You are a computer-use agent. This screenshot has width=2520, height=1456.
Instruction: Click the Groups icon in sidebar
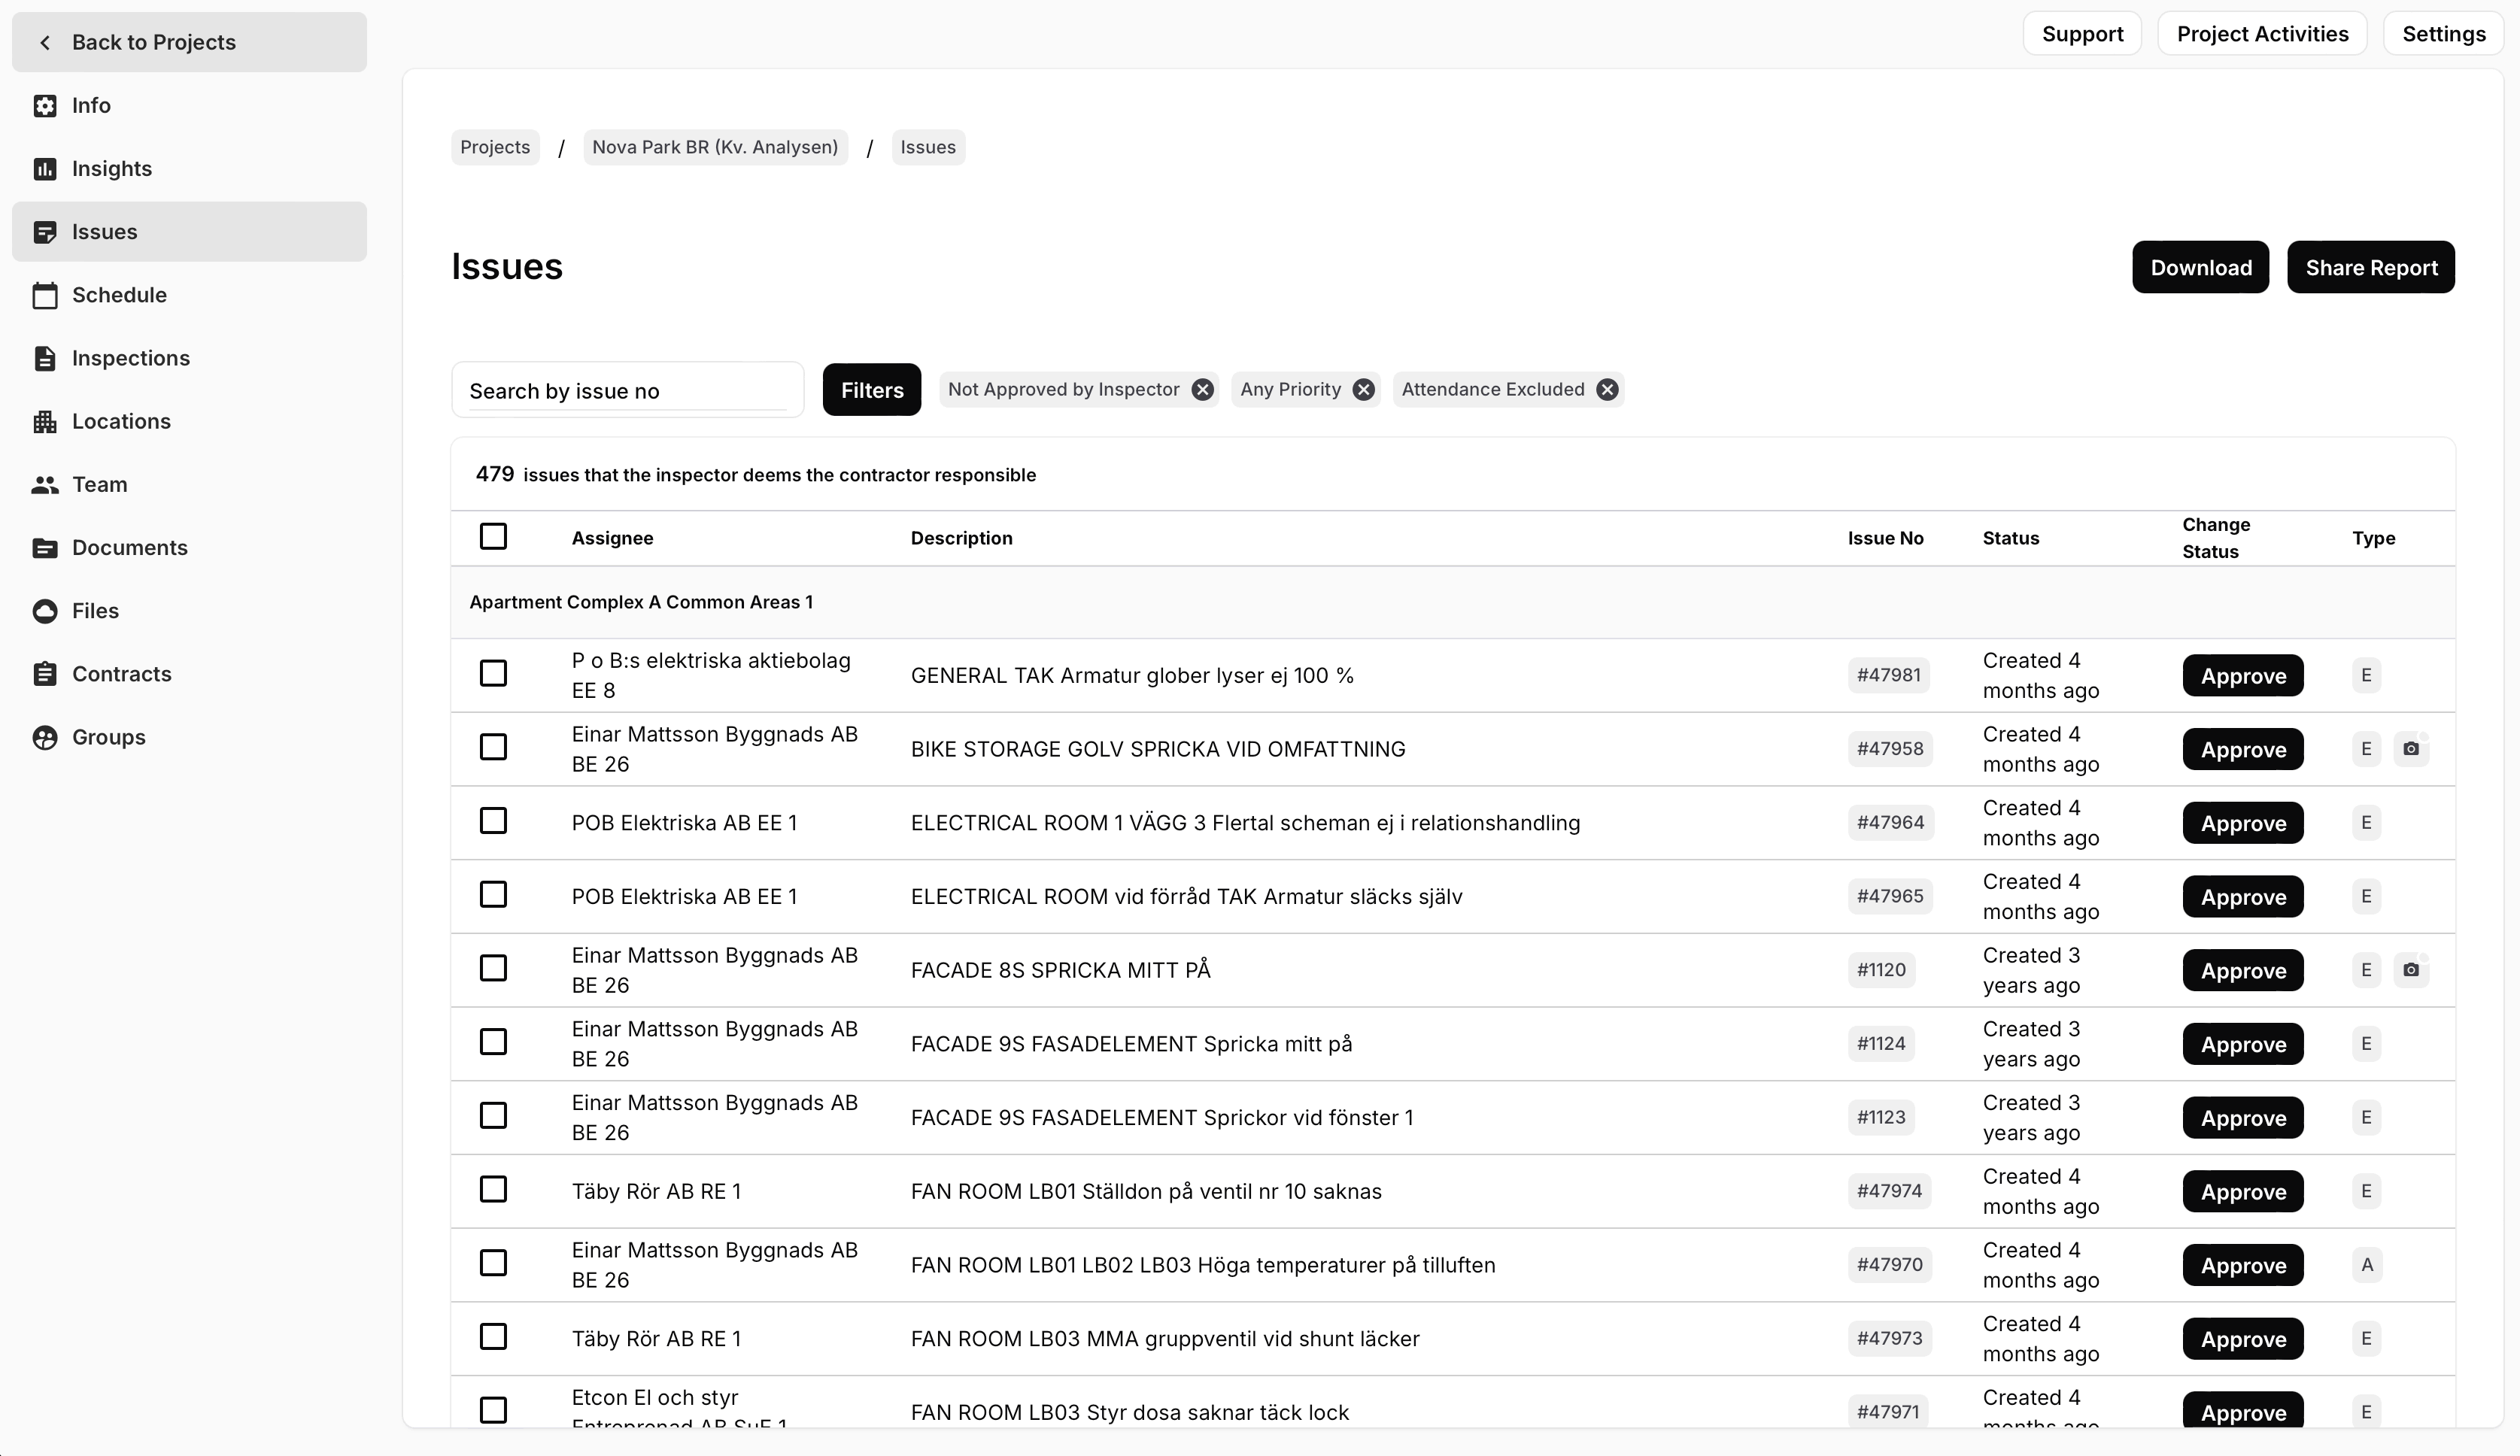(45, 737)
